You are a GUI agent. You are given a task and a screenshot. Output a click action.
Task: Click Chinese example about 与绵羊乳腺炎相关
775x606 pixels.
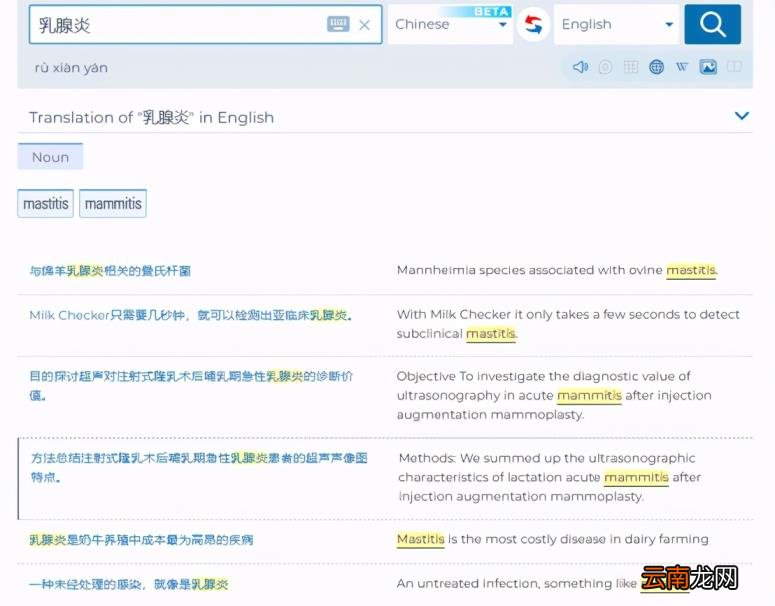click(110, 271)
